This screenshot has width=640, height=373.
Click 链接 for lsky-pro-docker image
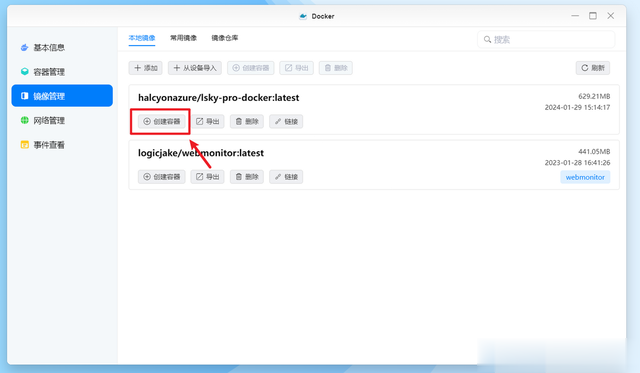click(x=286, y=122)
